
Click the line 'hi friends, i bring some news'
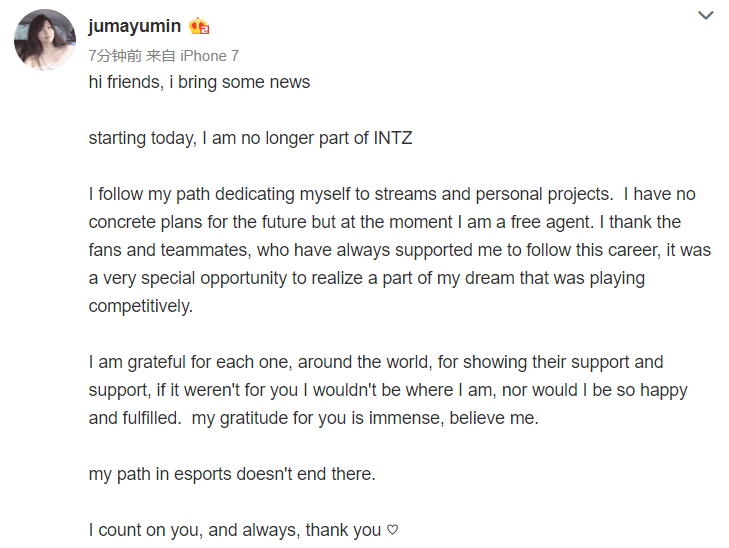tap(199, 82)
